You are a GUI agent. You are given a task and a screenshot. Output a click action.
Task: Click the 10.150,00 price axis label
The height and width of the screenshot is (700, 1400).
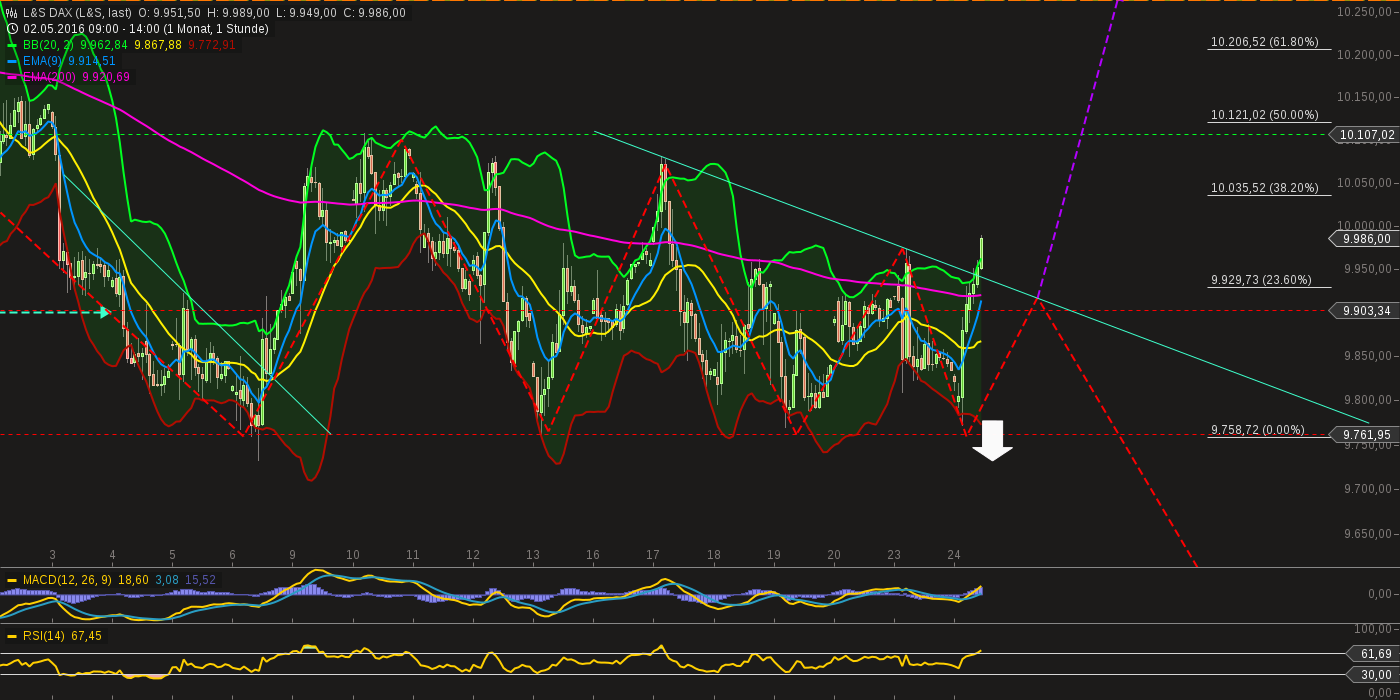click(x=1366, y=97)
